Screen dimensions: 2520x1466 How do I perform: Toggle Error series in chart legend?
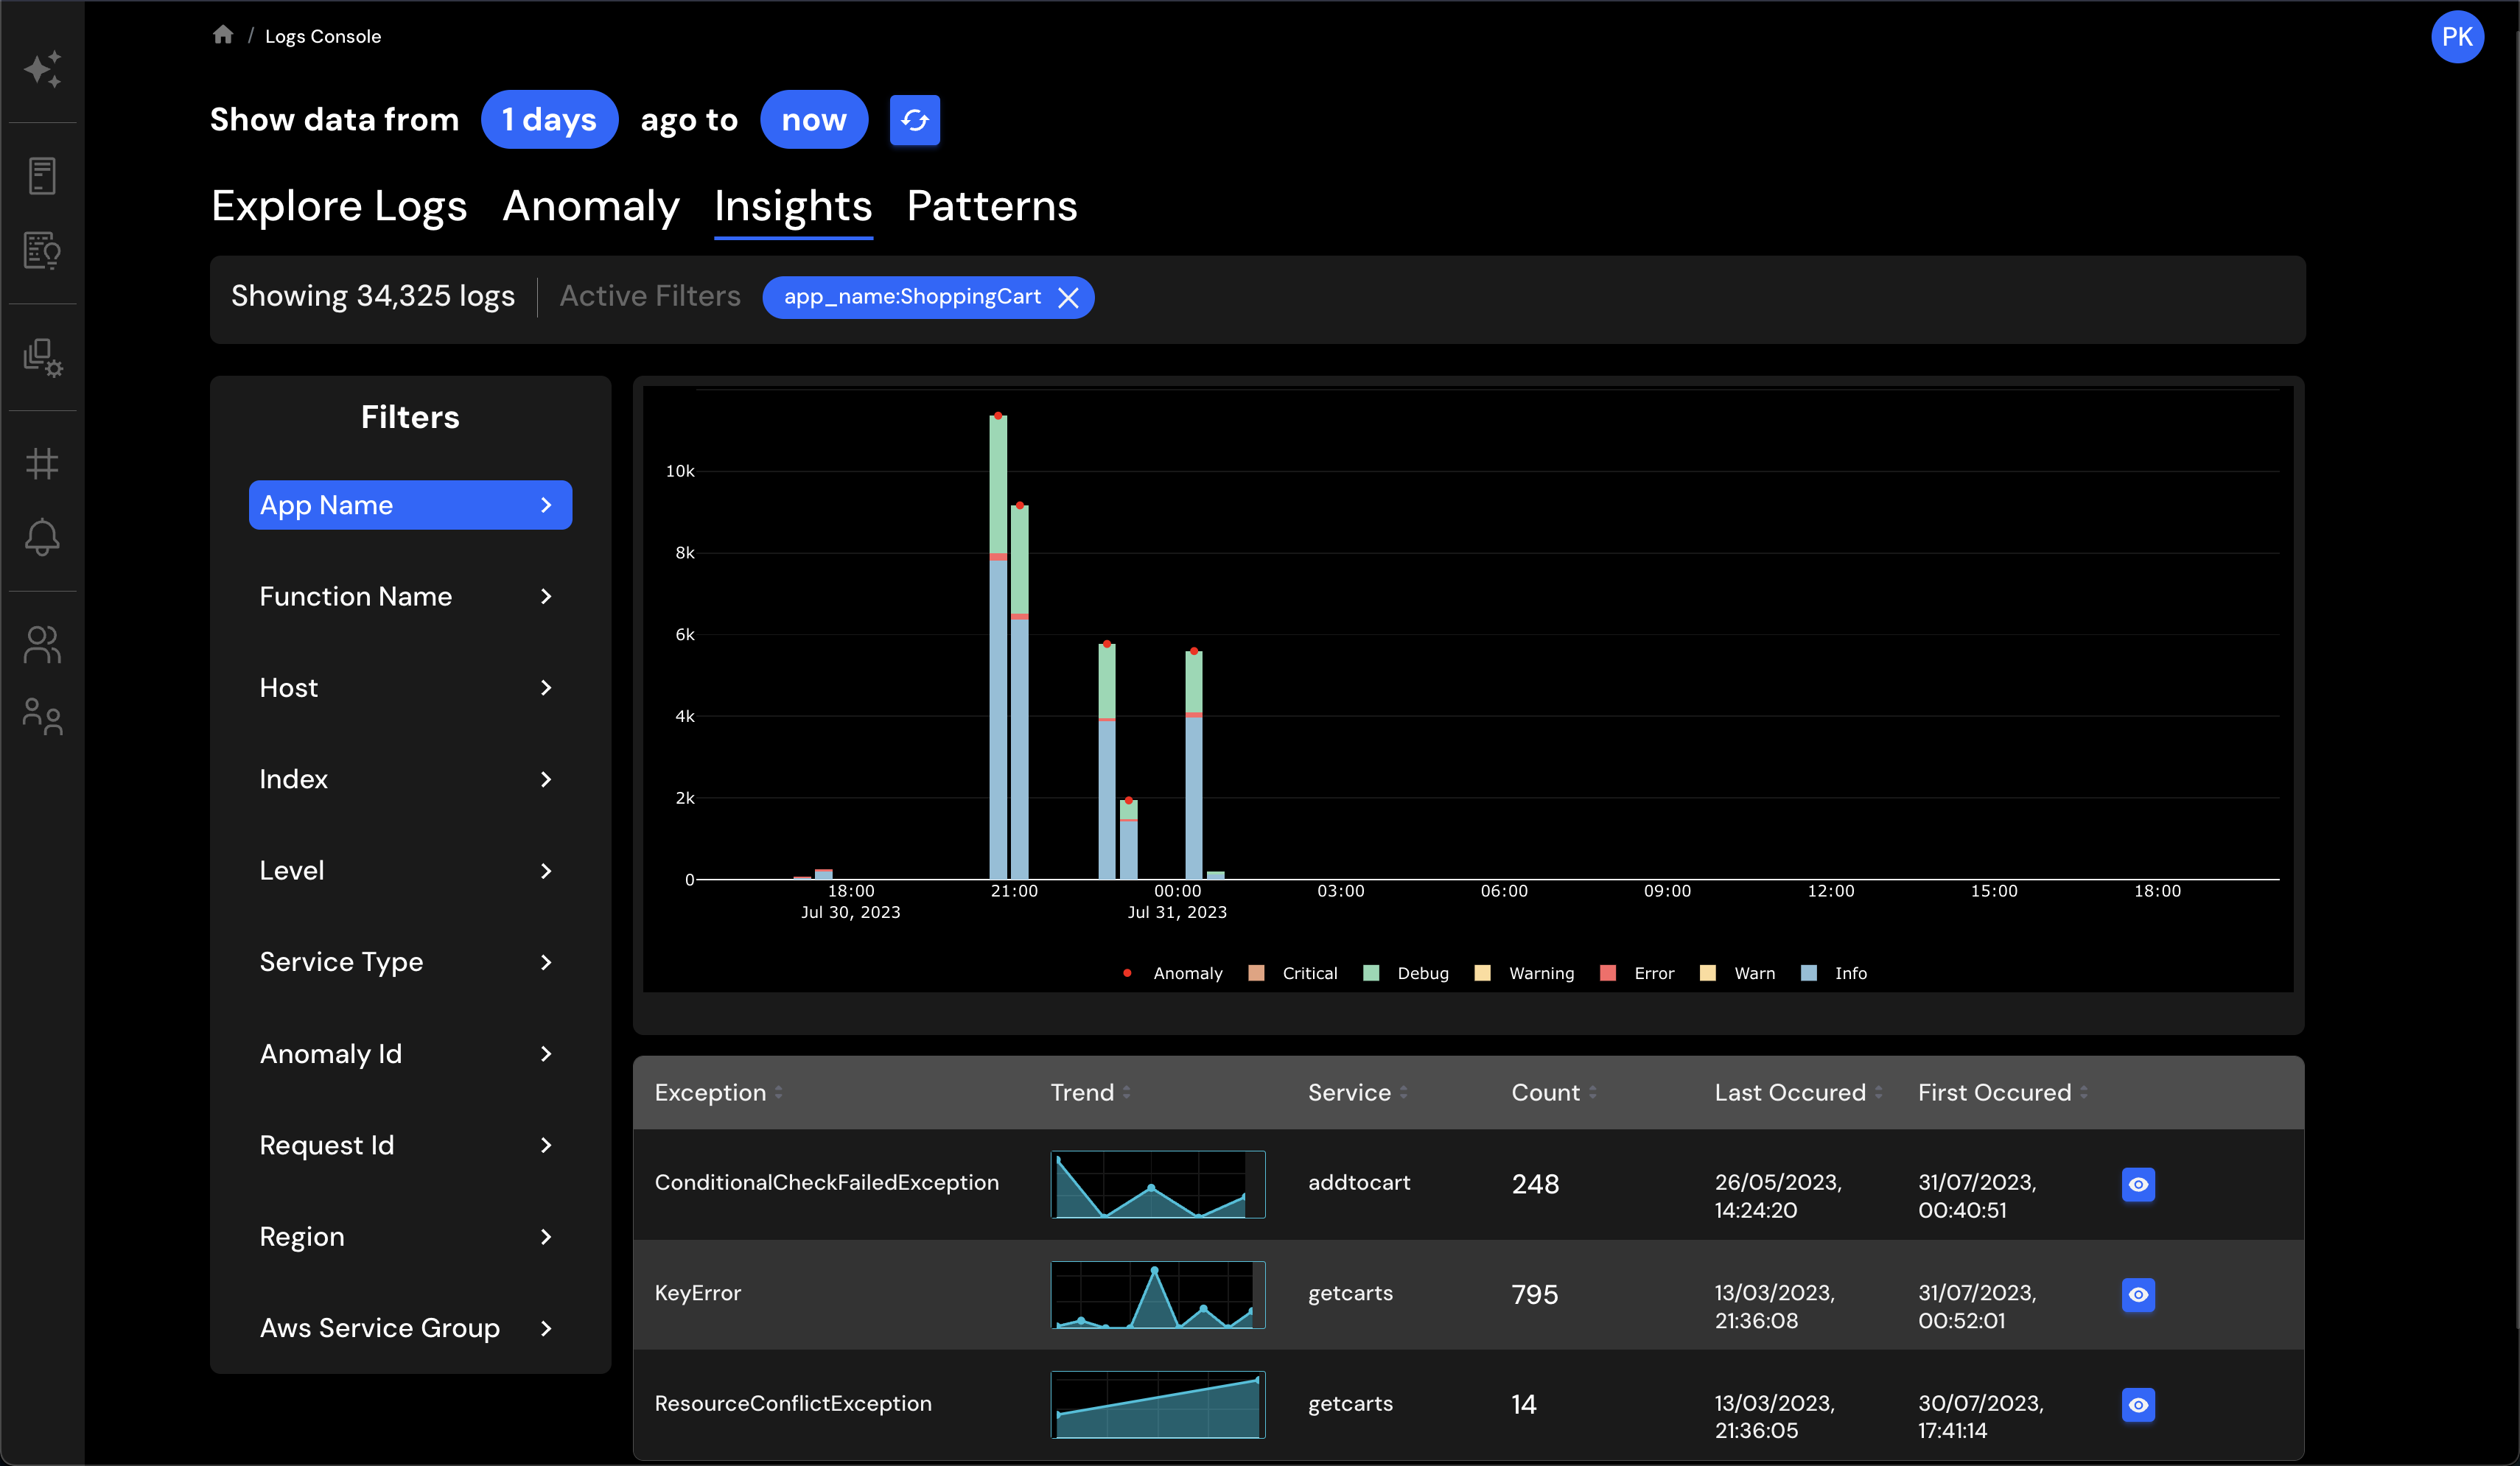(1637, 973)
